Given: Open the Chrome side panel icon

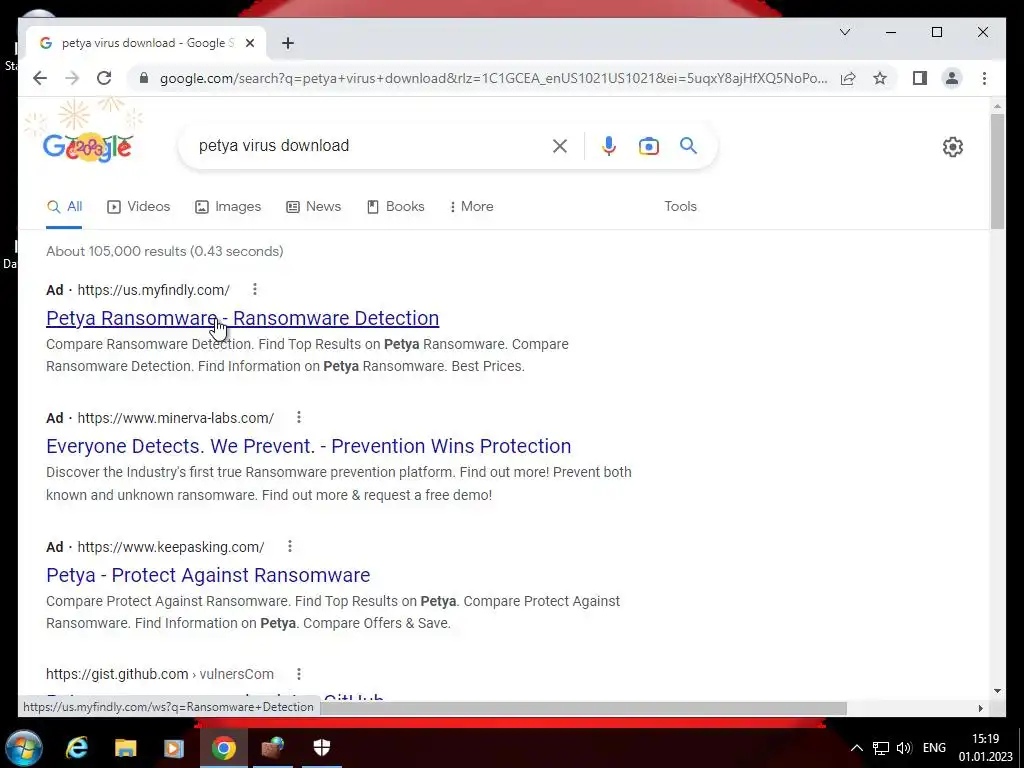Looking at the screenshot, I should pos(920,78).
